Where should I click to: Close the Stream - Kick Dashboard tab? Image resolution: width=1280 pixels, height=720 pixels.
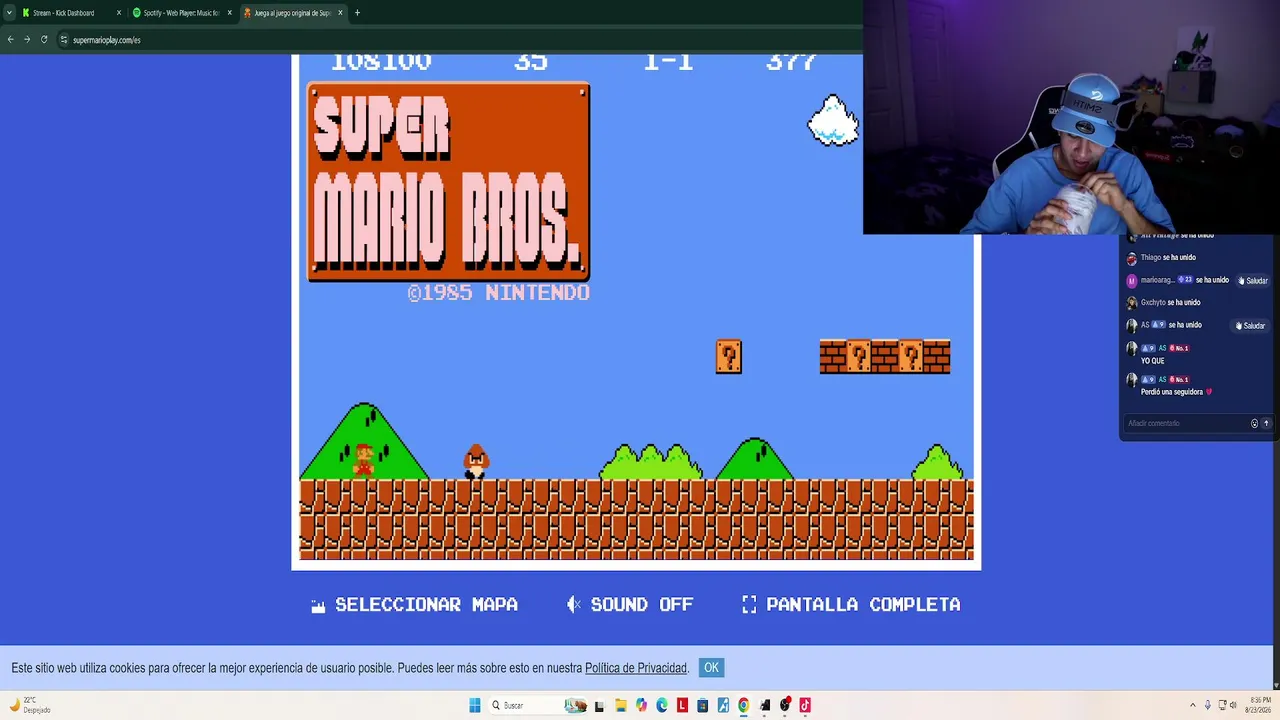pos(119,13)
